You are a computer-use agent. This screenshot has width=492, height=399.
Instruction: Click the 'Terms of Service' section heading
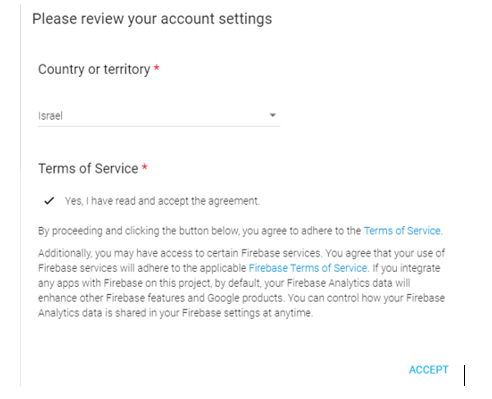click(x=88, y=168)
